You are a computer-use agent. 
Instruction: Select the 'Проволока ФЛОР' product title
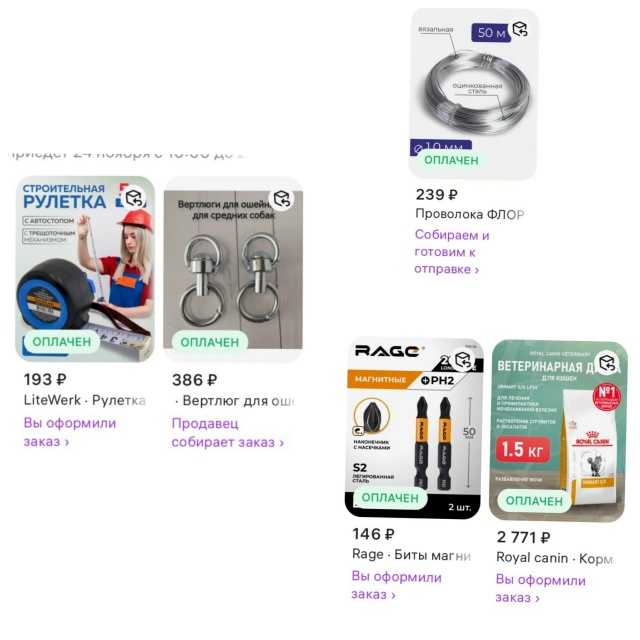pyautogui.click(x=469, y=214)
